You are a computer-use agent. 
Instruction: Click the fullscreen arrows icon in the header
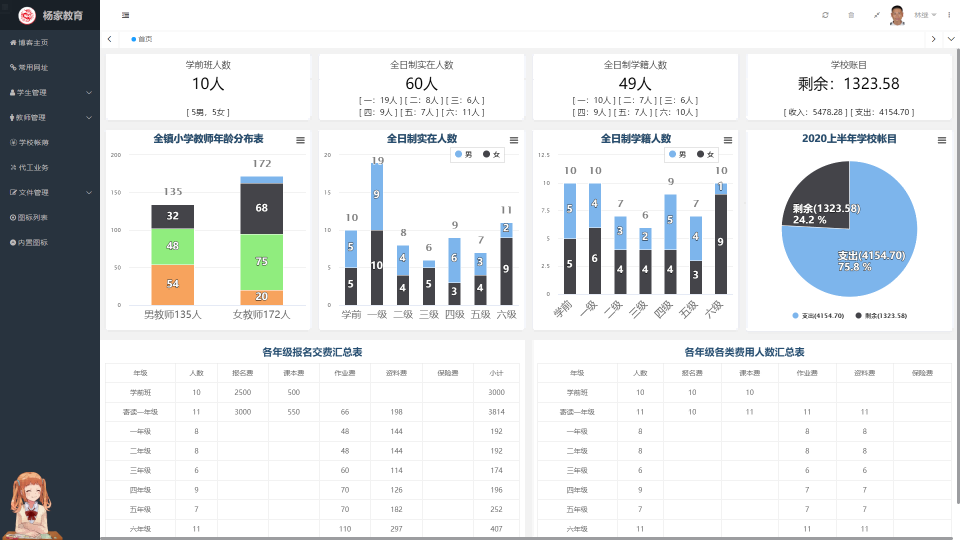pyautogui.click(x=877, y=15)
